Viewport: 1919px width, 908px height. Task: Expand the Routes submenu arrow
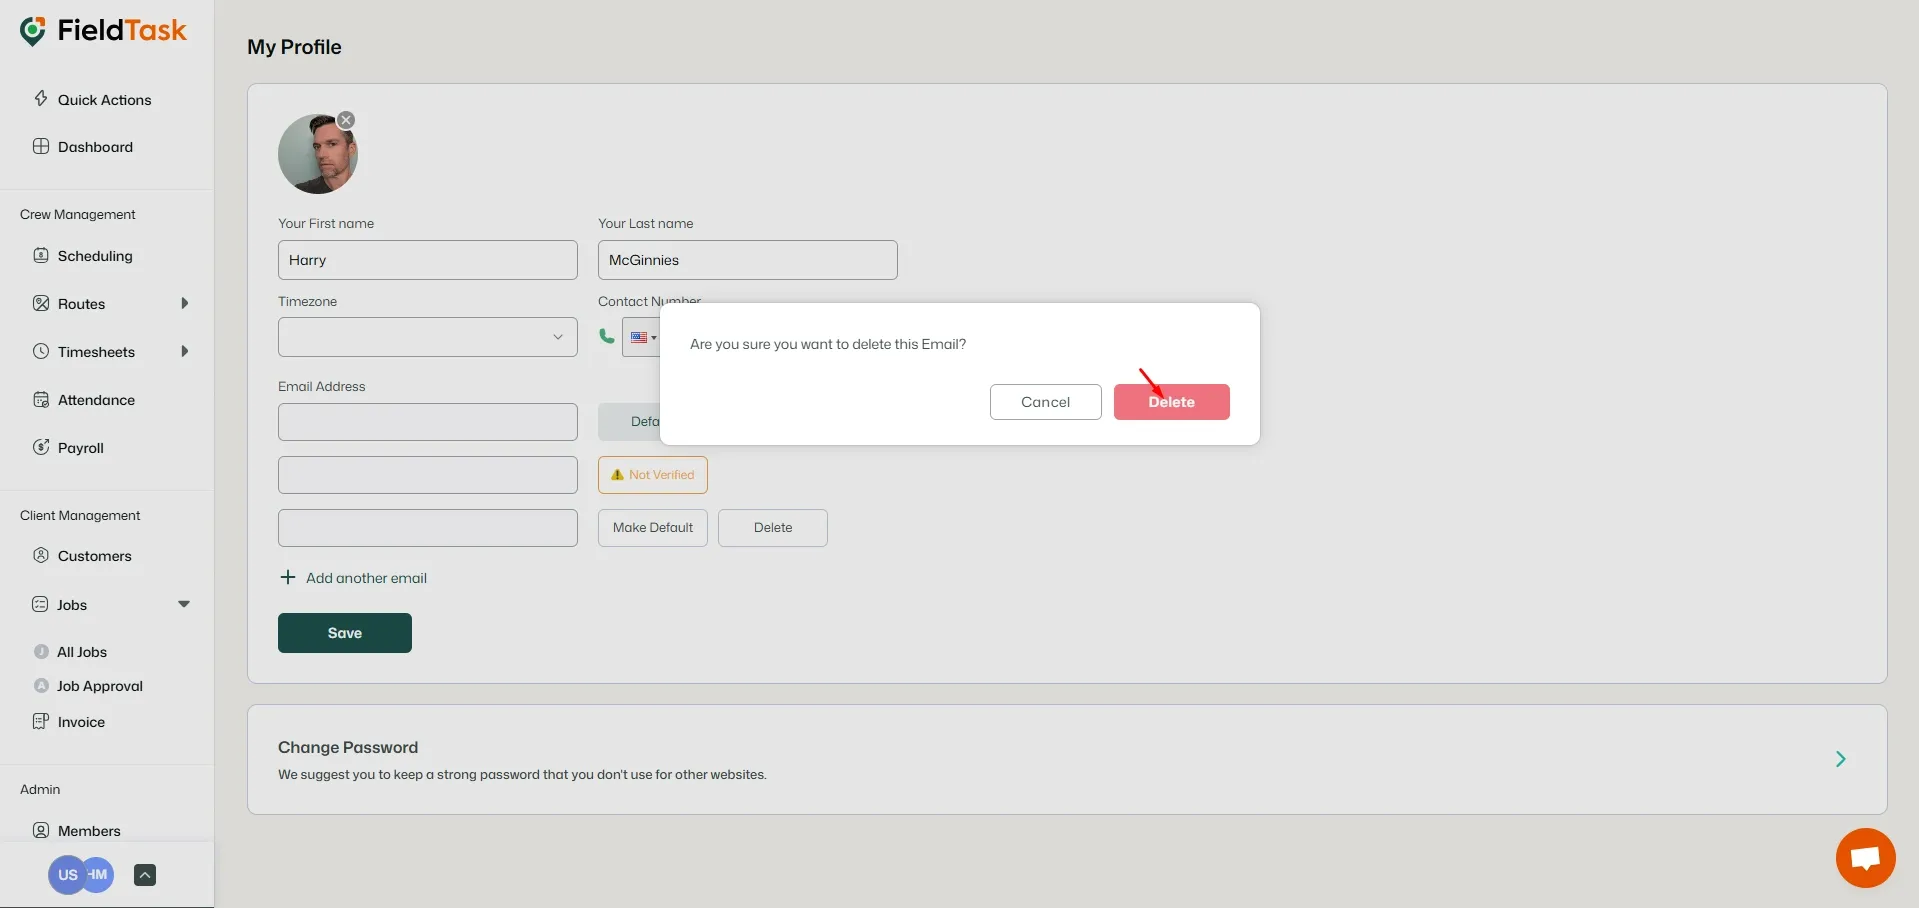186,303
